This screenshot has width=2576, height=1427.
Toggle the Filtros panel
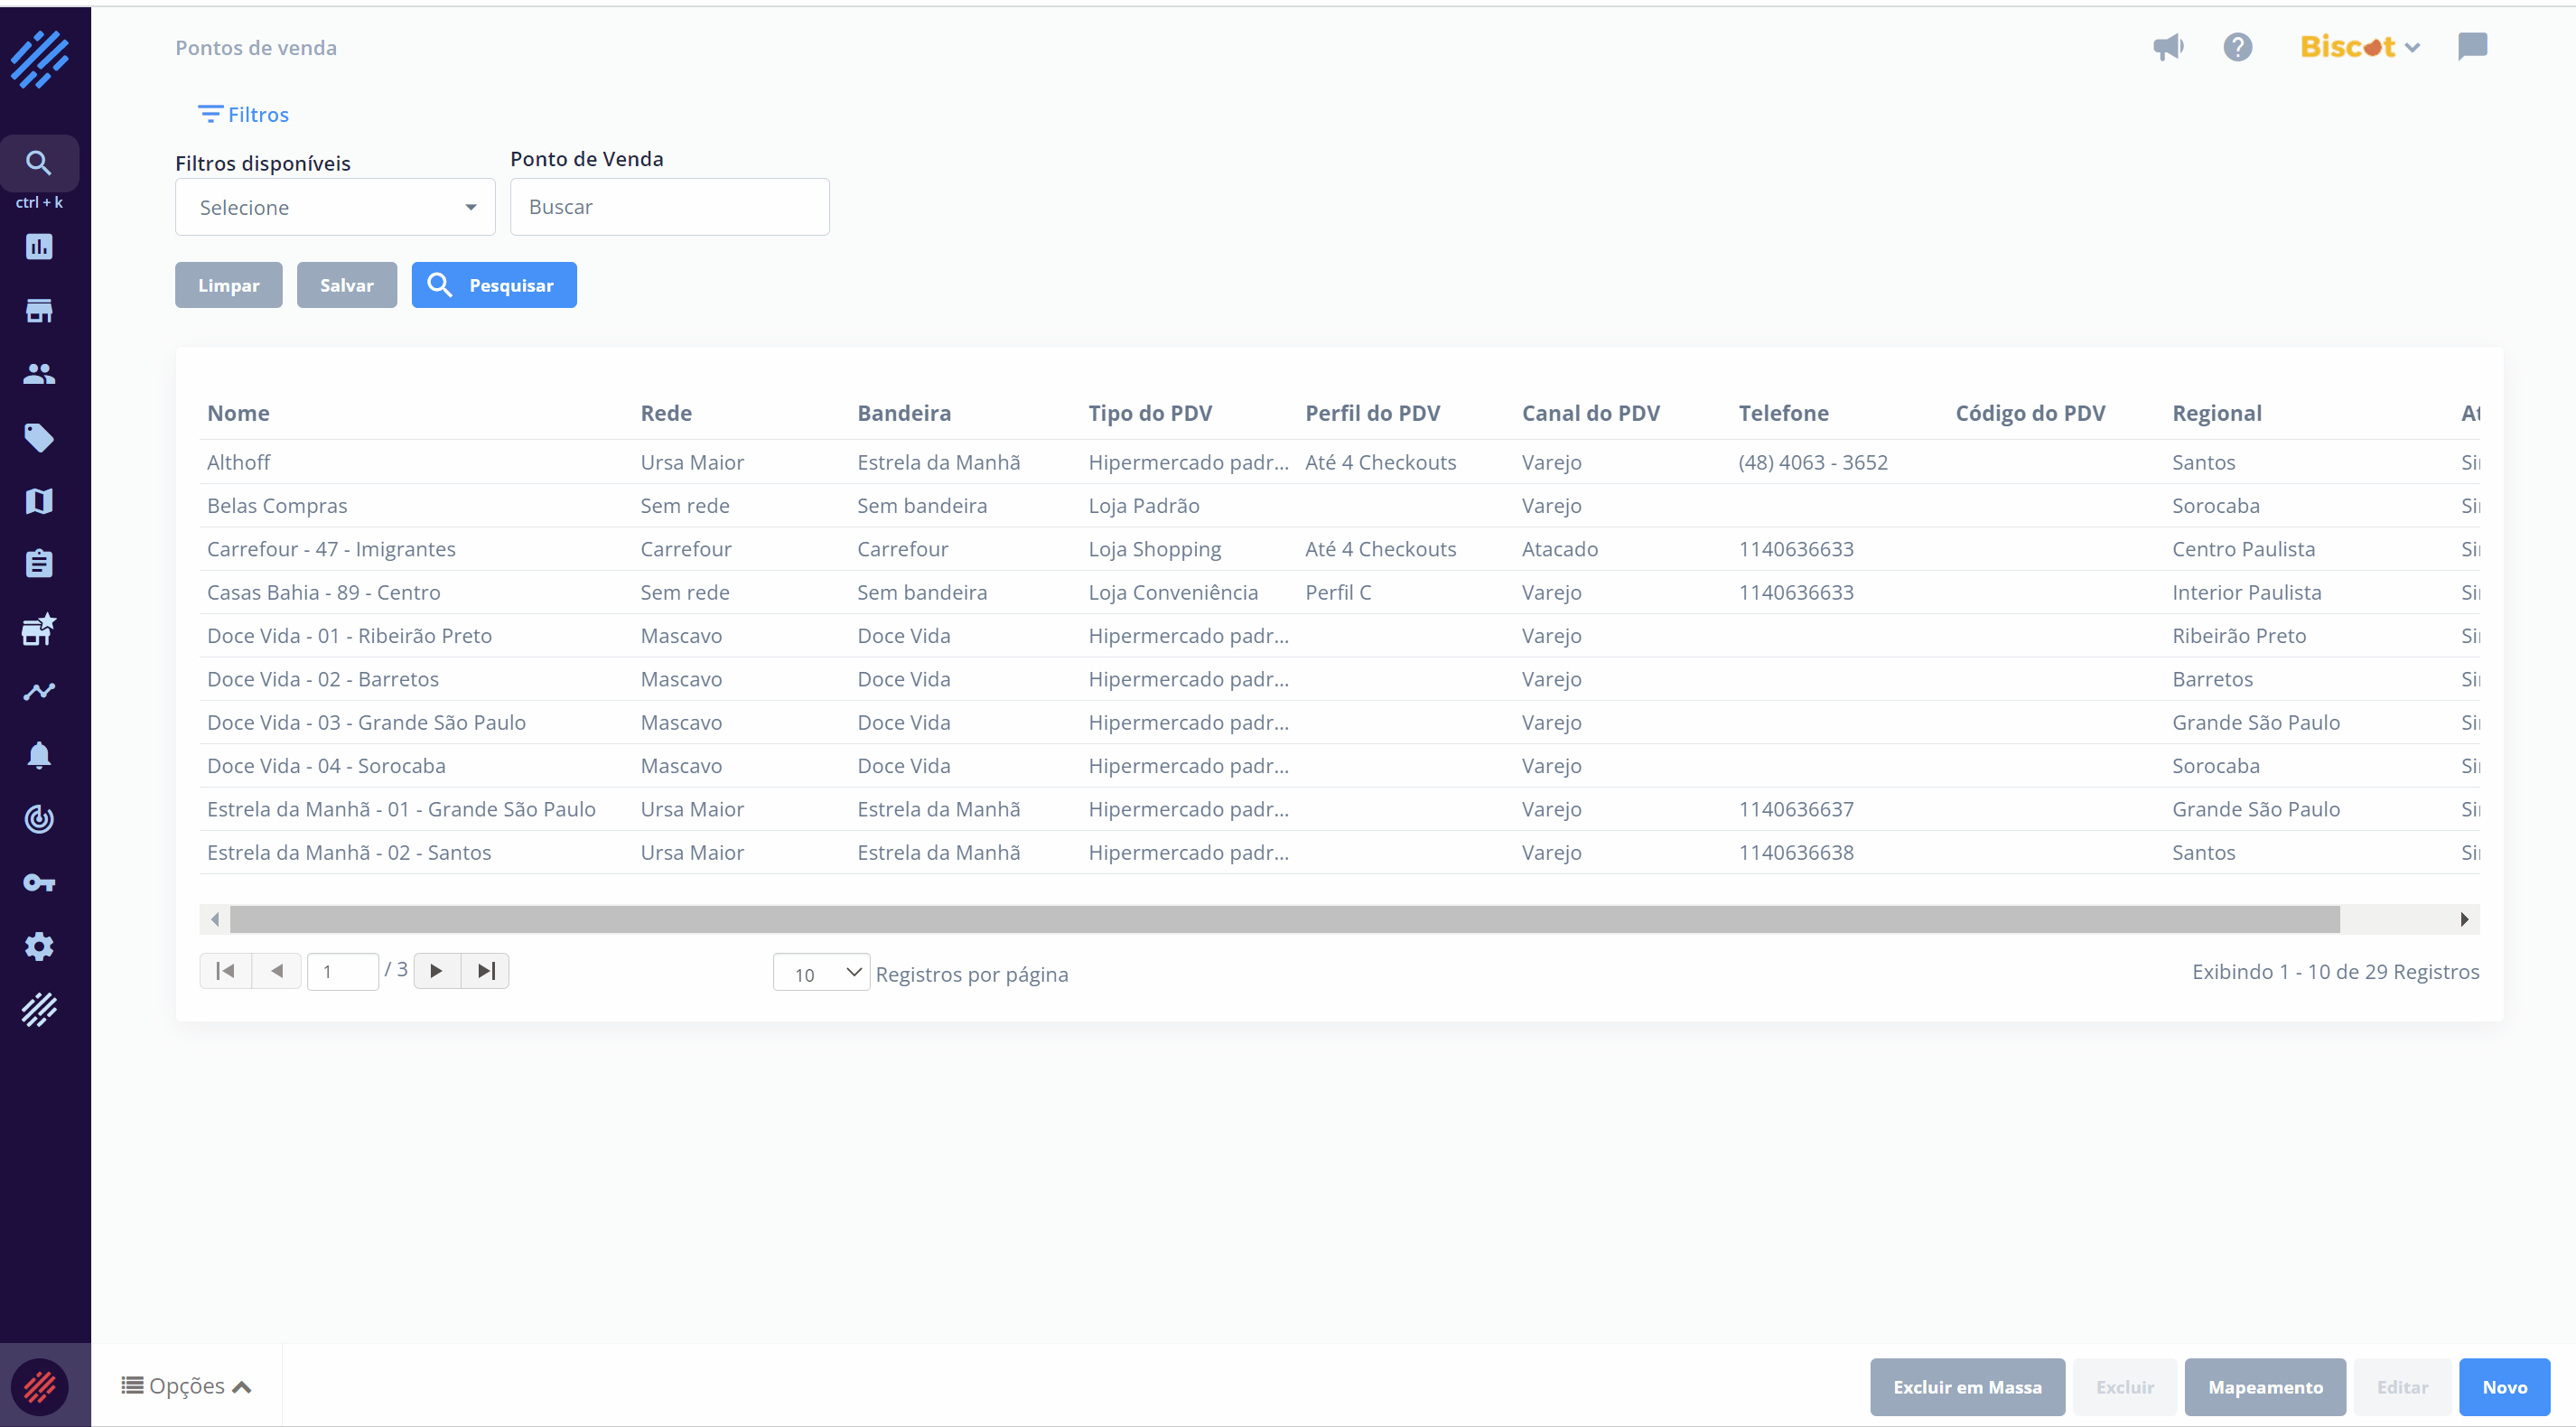pyautogui.click(x=244, y=115)
